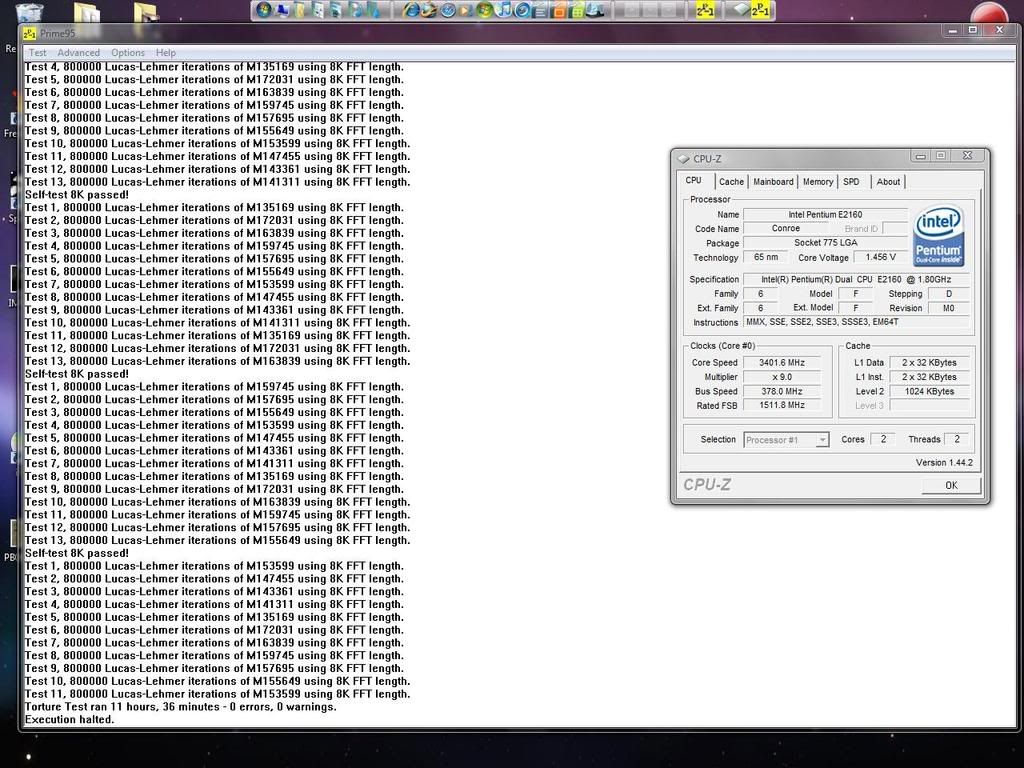
Task: Open the Recycle Bin on the desktop
Action: [x=28, y=11]
